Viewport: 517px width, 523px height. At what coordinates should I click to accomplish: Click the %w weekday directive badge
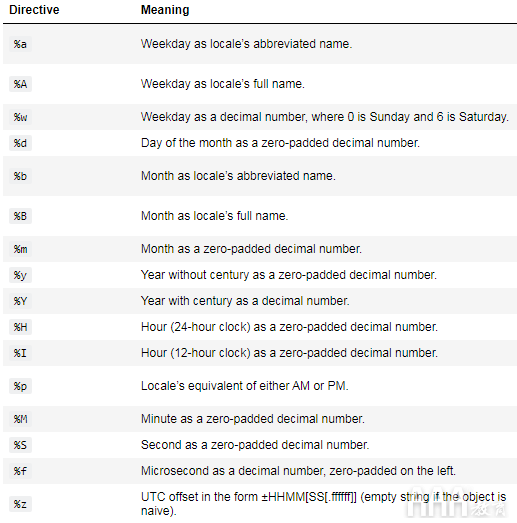click(20, 117)
